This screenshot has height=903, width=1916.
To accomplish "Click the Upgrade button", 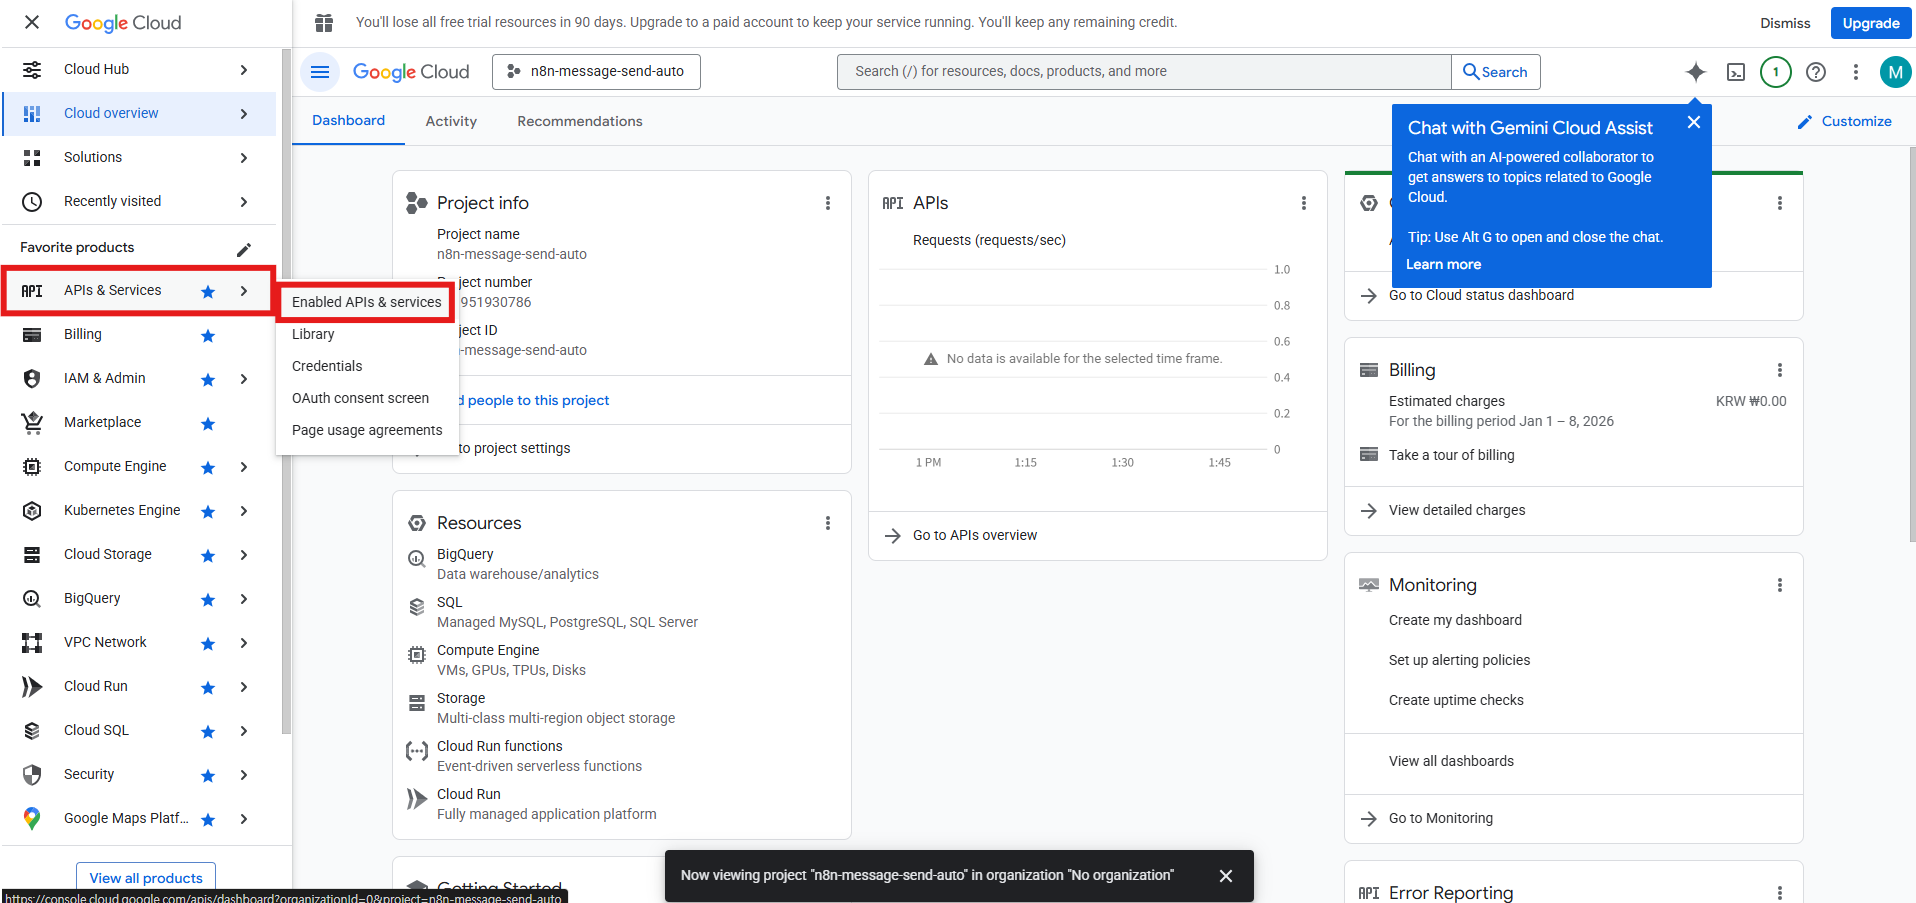I will point(1870,23).
